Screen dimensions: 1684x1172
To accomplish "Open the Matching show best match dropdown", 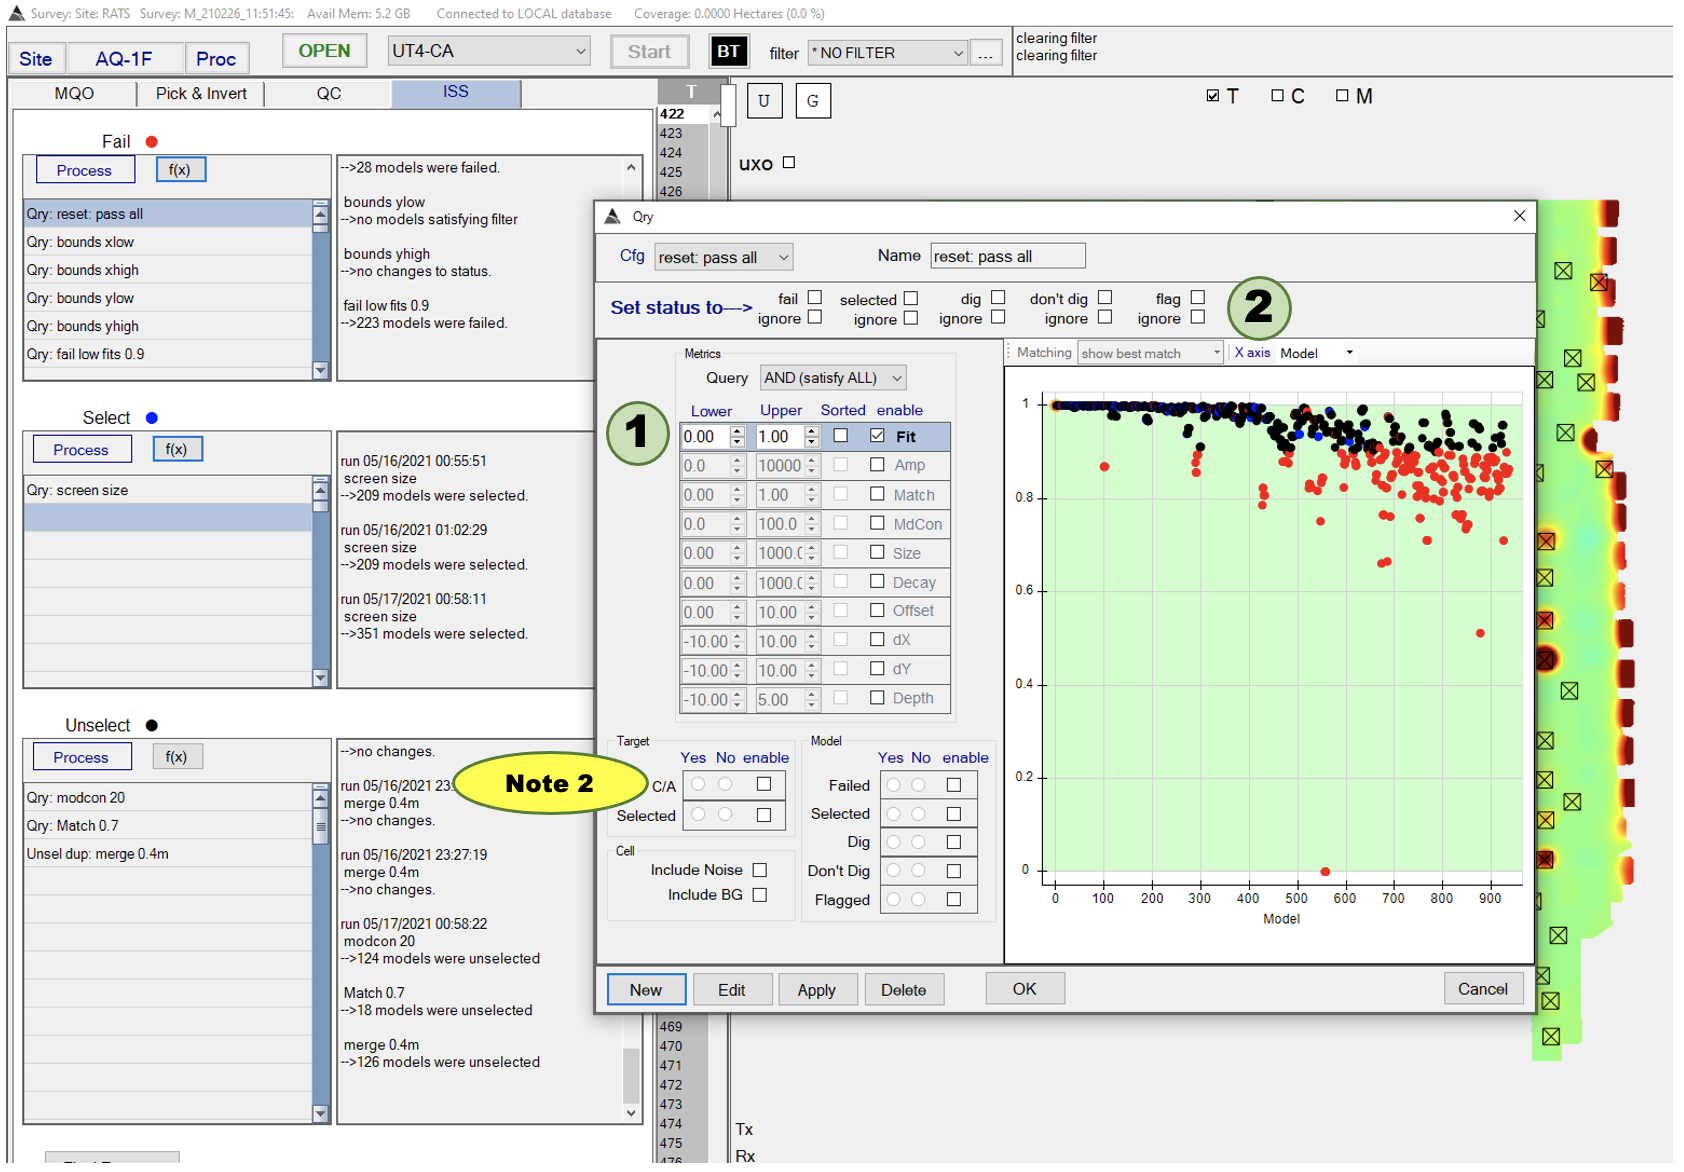I will (1150, 353).
